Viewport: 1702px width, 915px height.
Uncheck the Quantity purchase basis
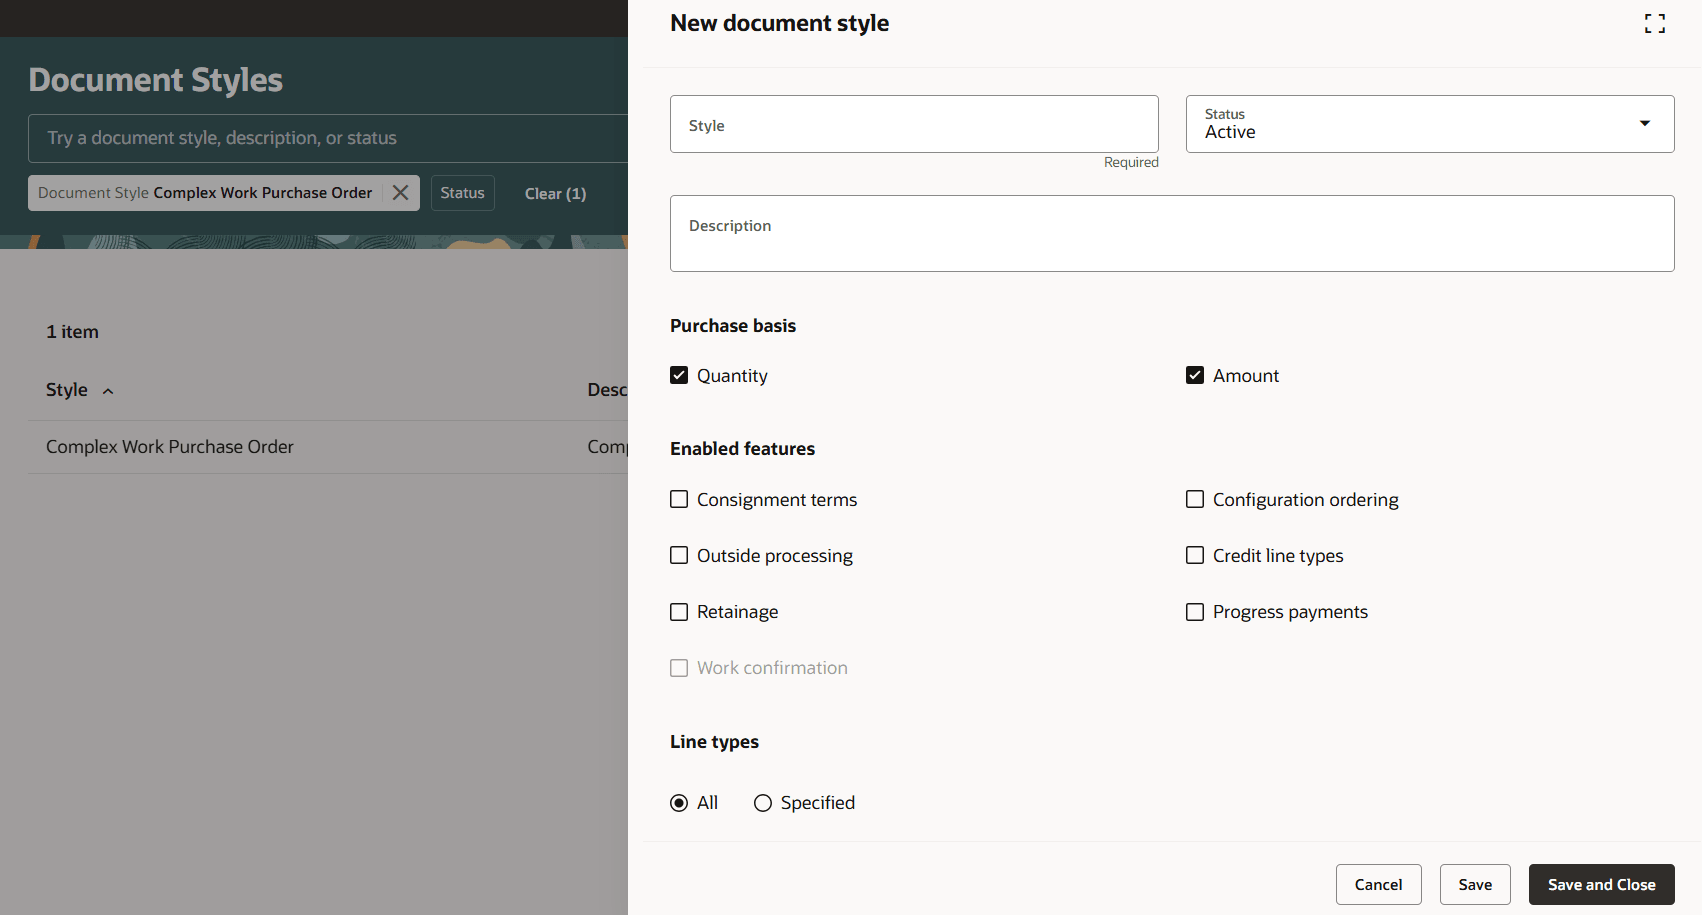tap(679, 376)
